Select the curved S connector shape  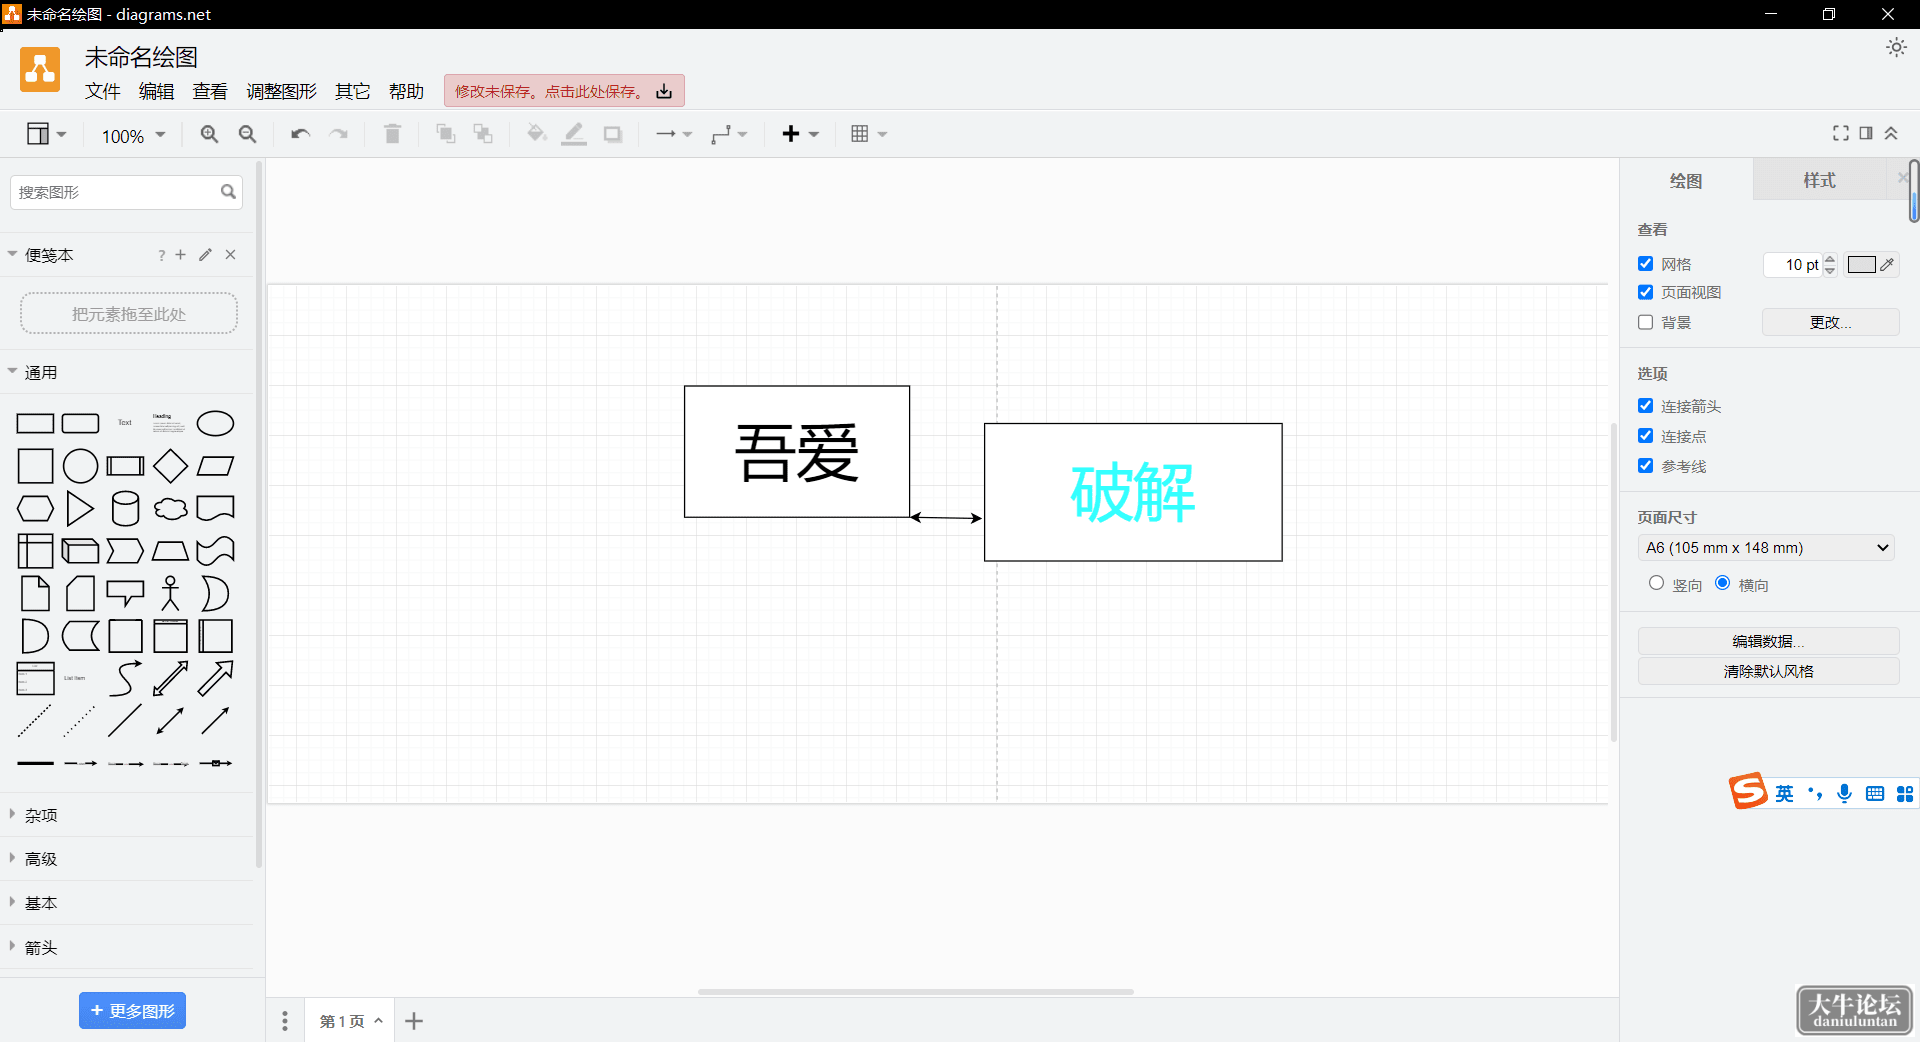pyautogui.click(x=125, y=678)
